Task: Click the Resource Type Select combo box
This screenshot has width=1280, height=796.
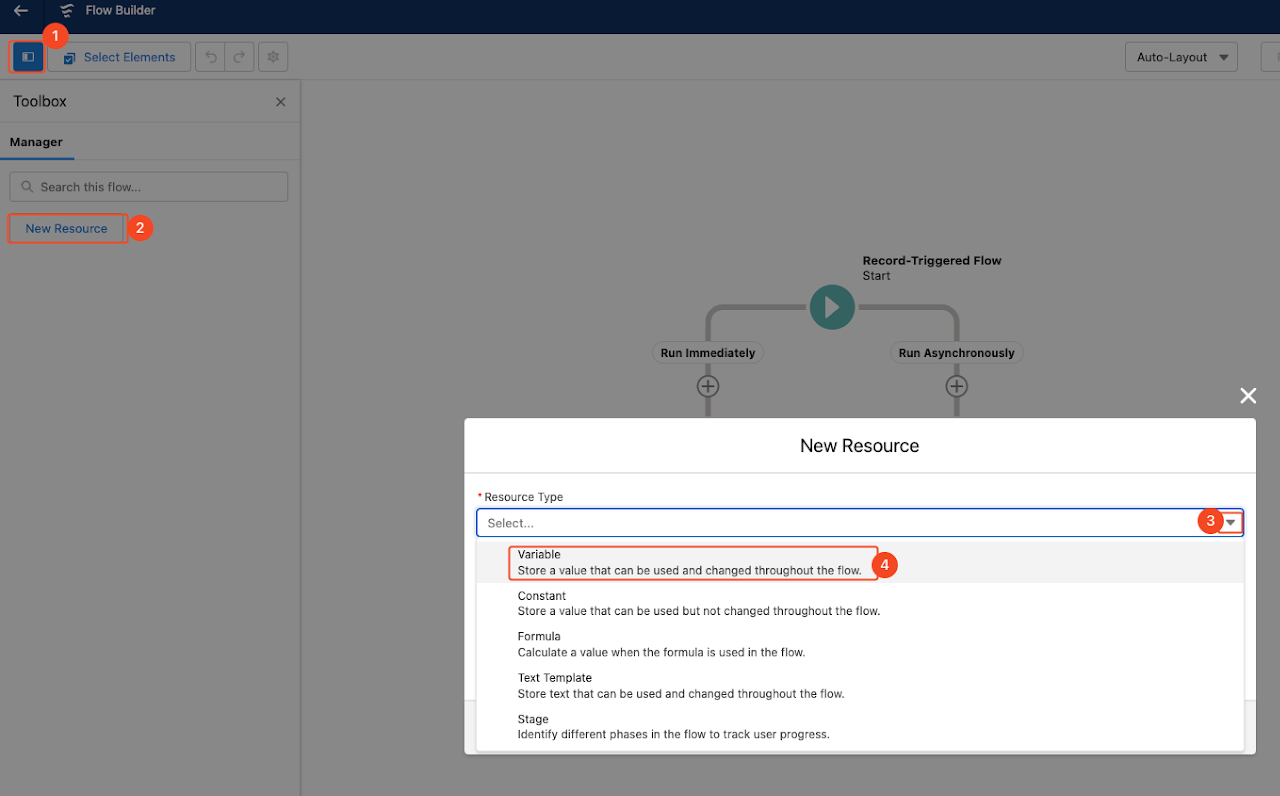Action: pos(840,523)
